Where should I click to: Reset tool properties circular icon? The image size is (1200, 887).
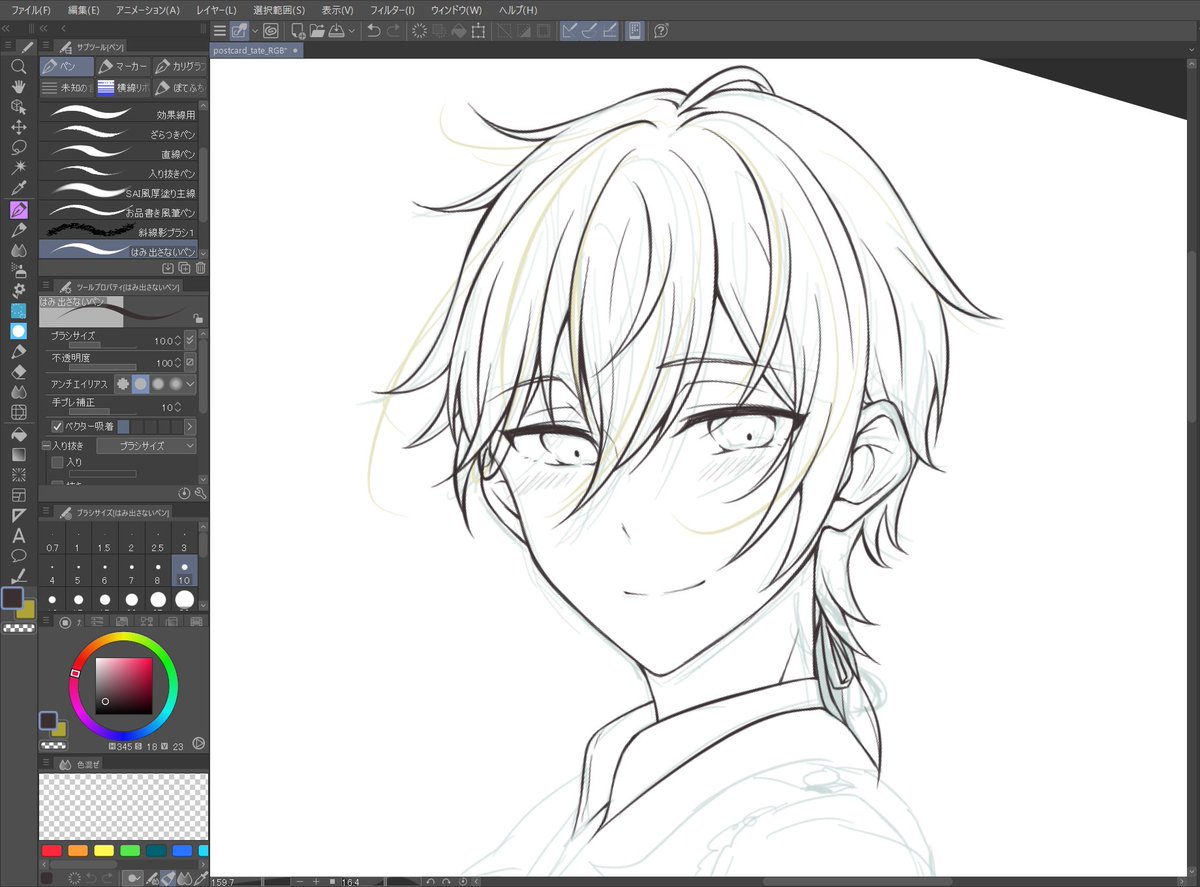point(184,493)
